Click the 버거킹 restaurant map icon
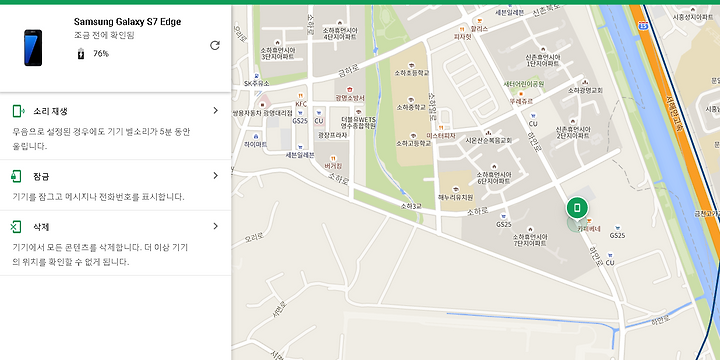 click(x=333, y=158)
